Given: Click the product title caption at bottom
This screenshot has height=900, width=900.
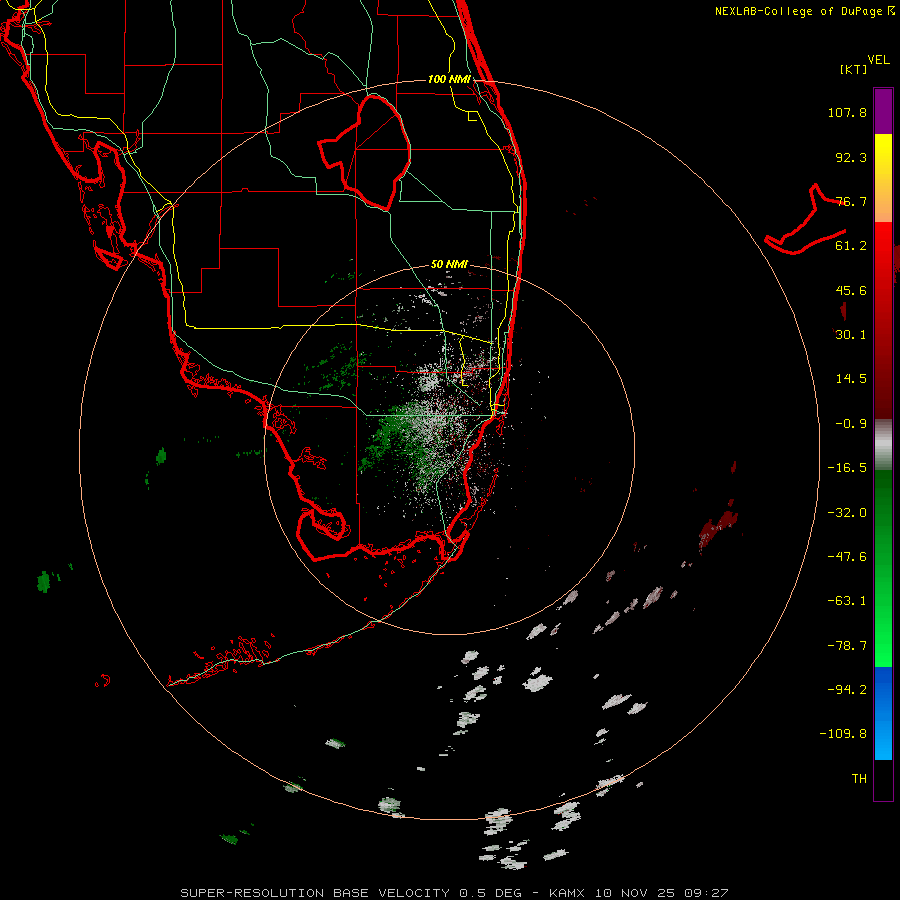Looking at the screenshot, I should pyautogui.click(x=454, y=893).
